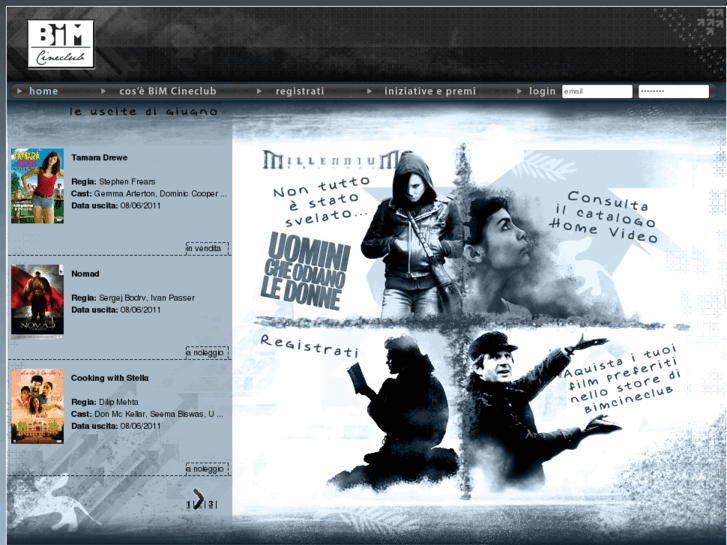Go to the registrati menu item
This screenshot has height=545, width=727.
pos(300,91)
